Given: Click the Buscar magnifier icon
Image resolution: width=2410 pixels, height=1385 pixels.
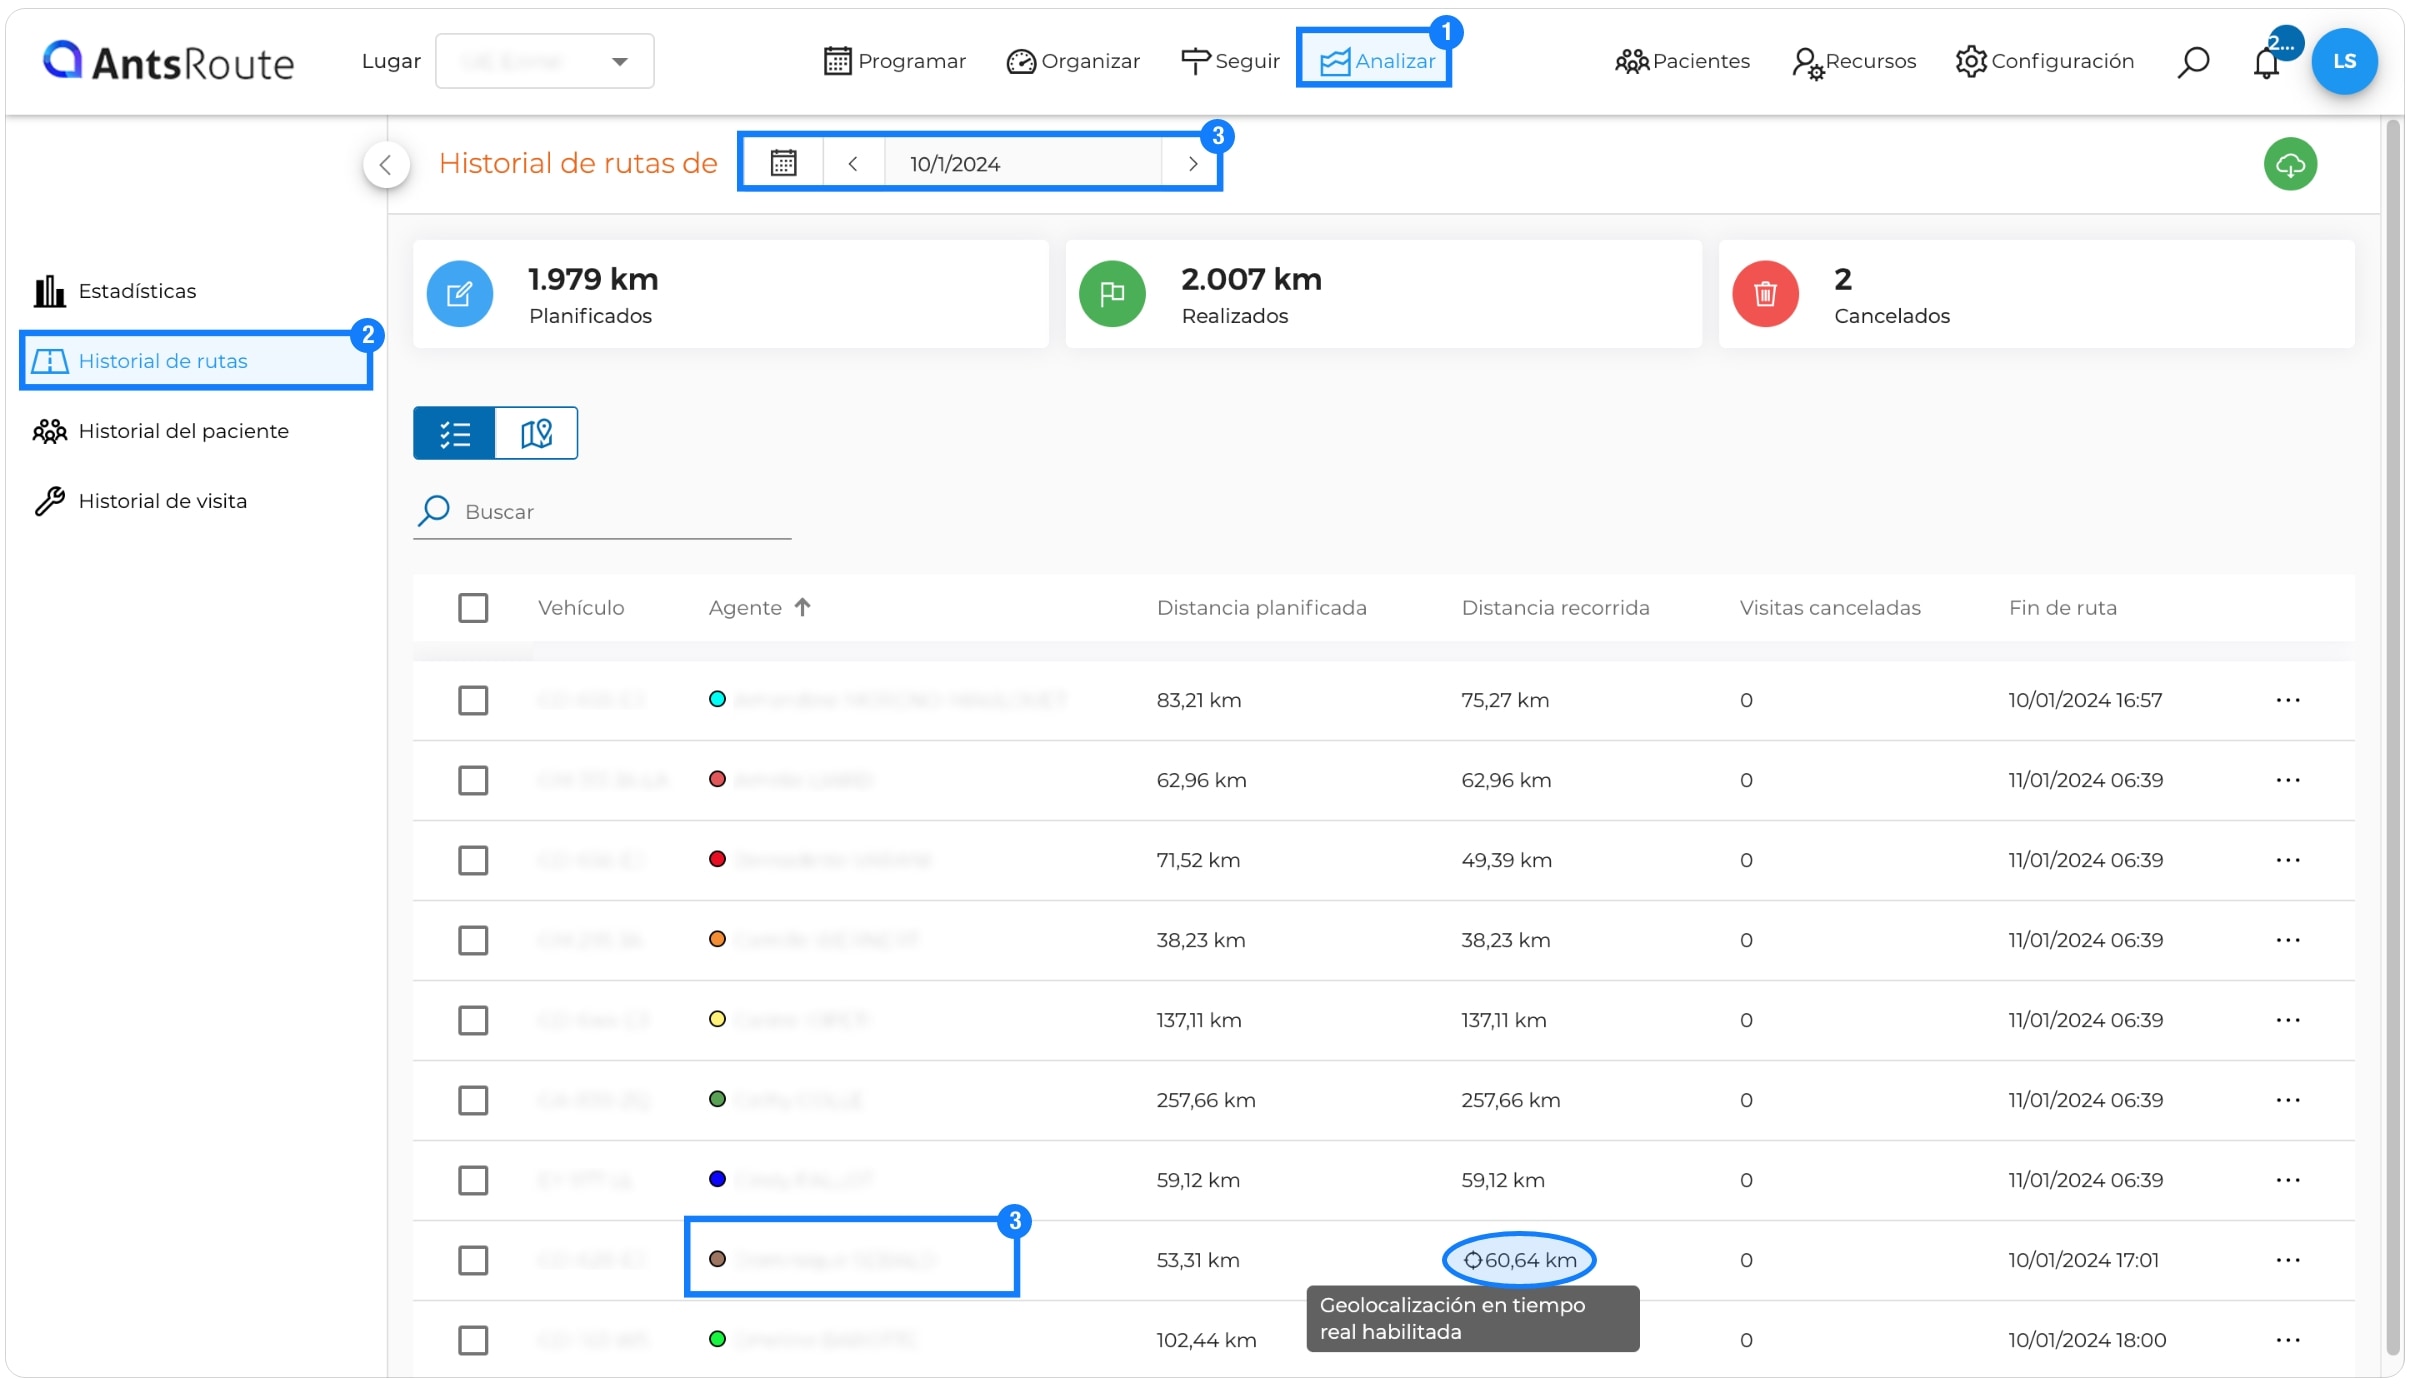Looking at the screenshot, I should pyautogui.click(x=433, y=511).
